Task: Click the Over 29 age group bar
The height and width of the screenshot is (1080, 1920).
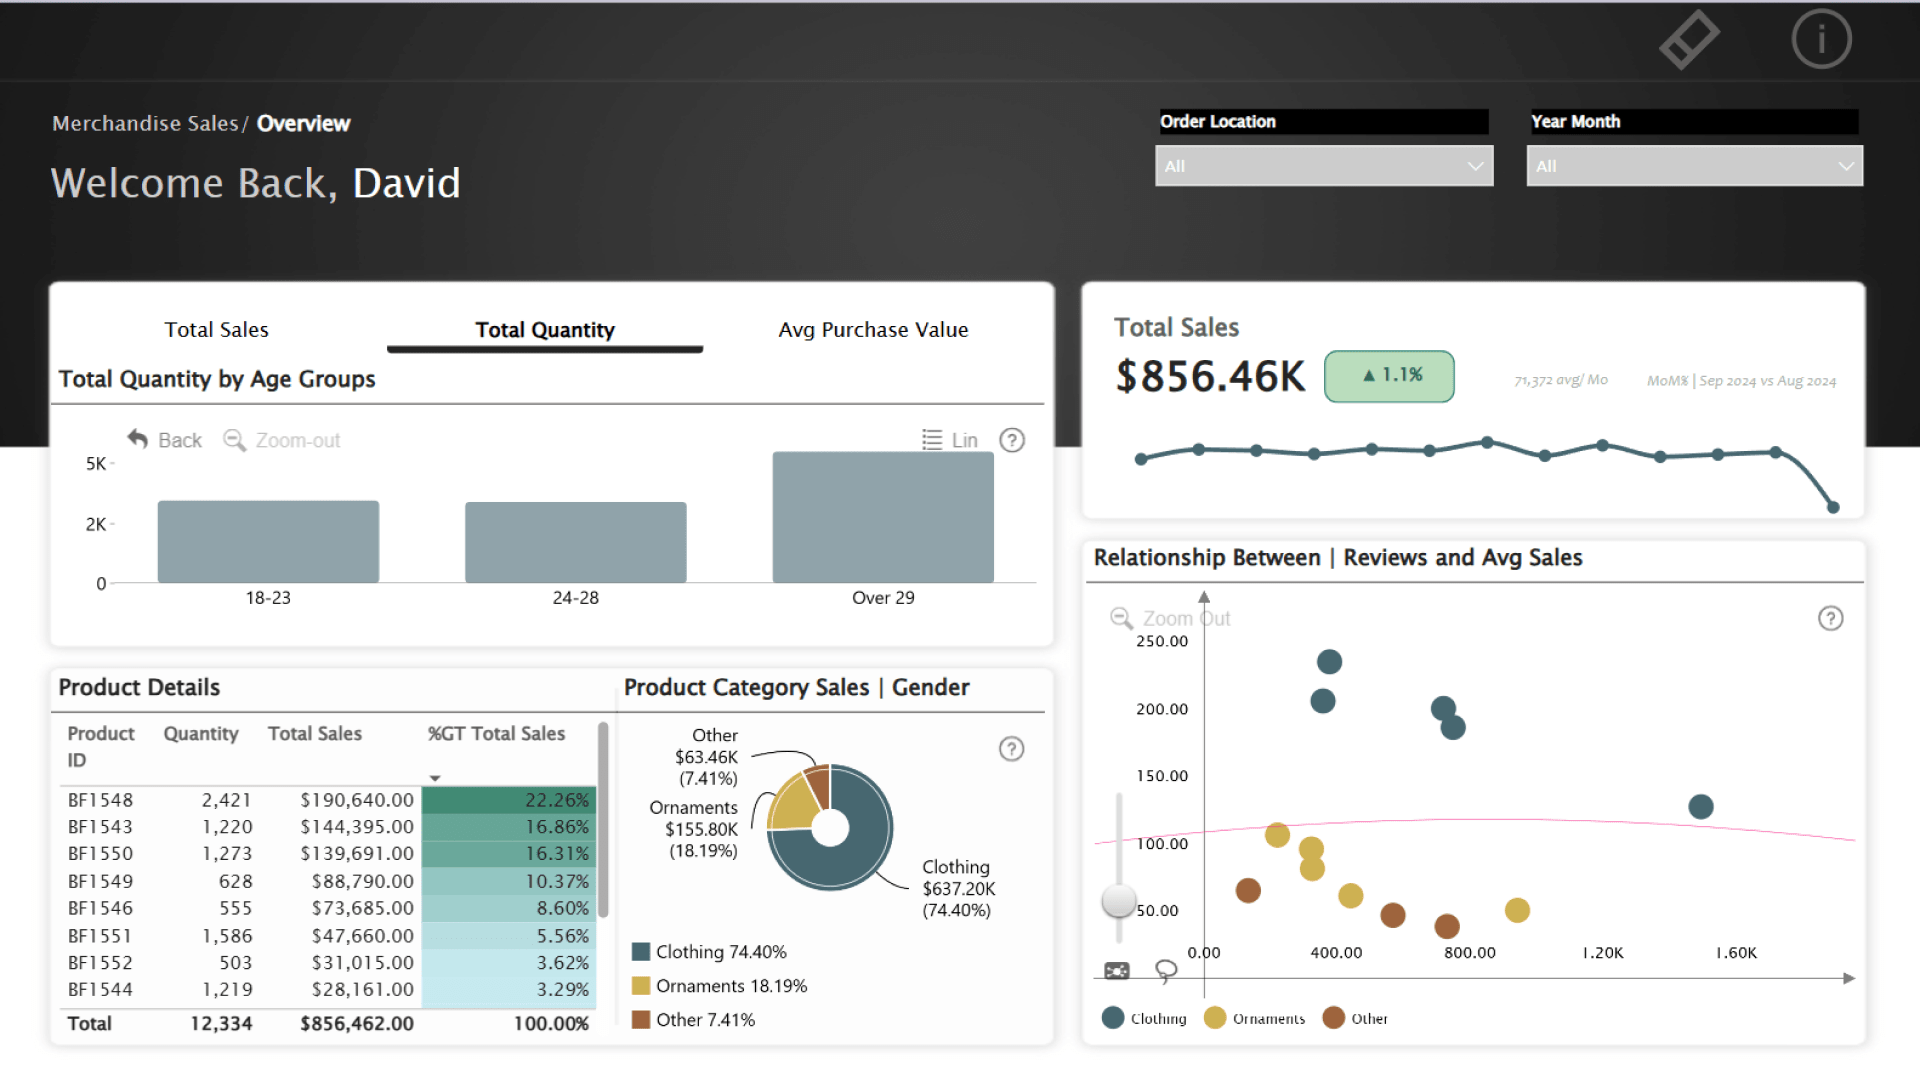Action: (883, 517)
